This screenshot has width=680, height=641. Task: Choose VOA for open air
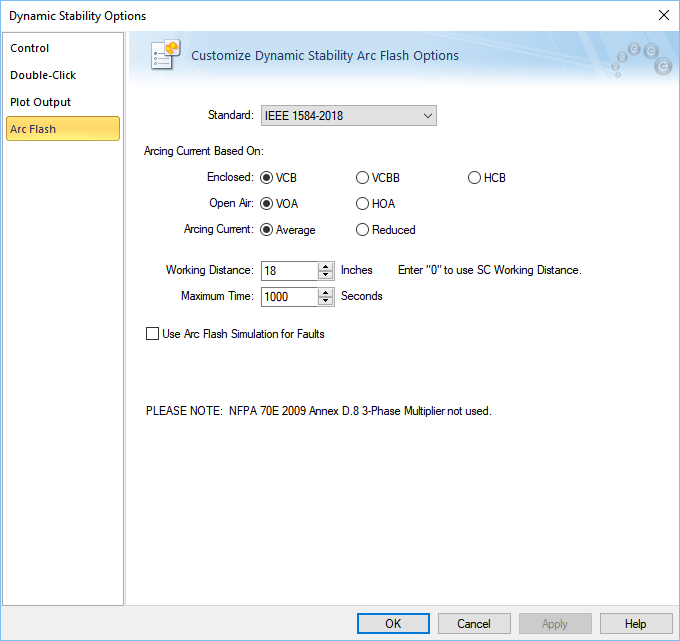(x=267, y=204)
